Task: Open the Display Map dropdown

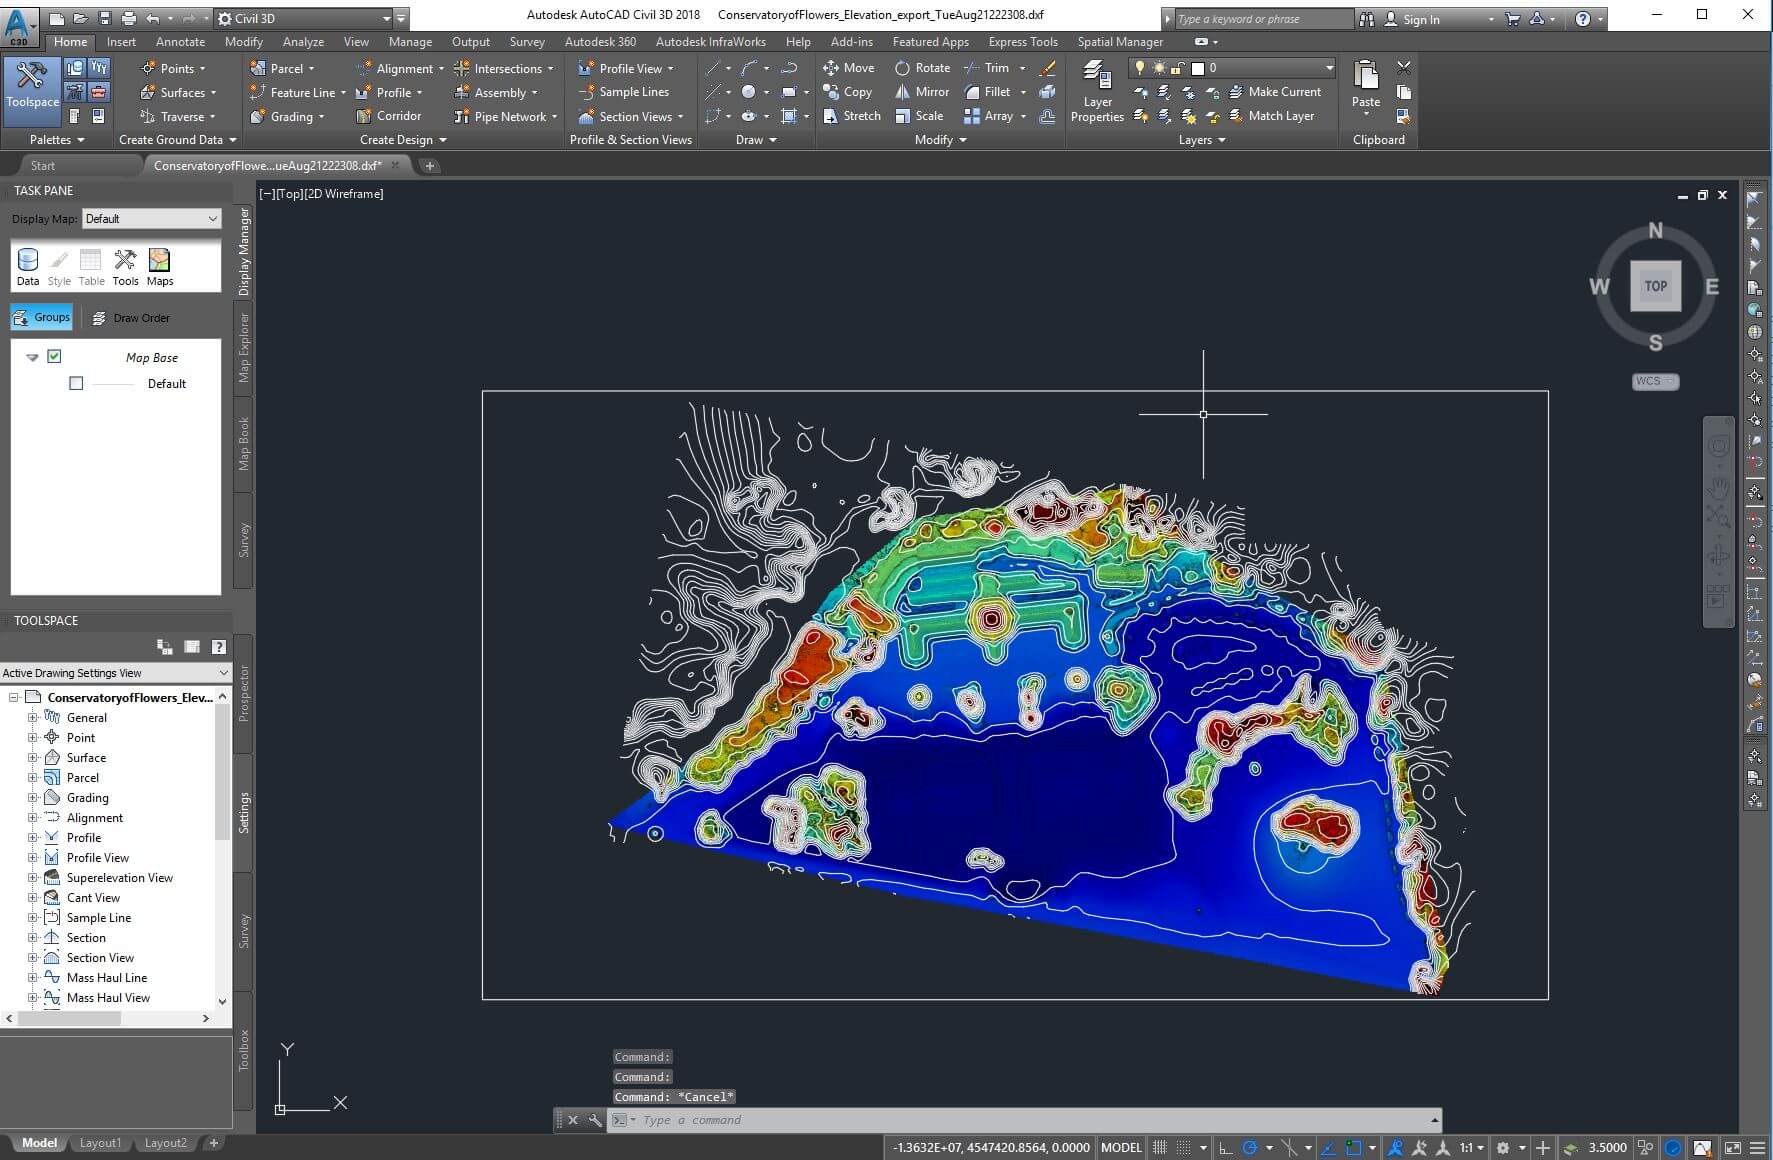Action: (150, 218)
